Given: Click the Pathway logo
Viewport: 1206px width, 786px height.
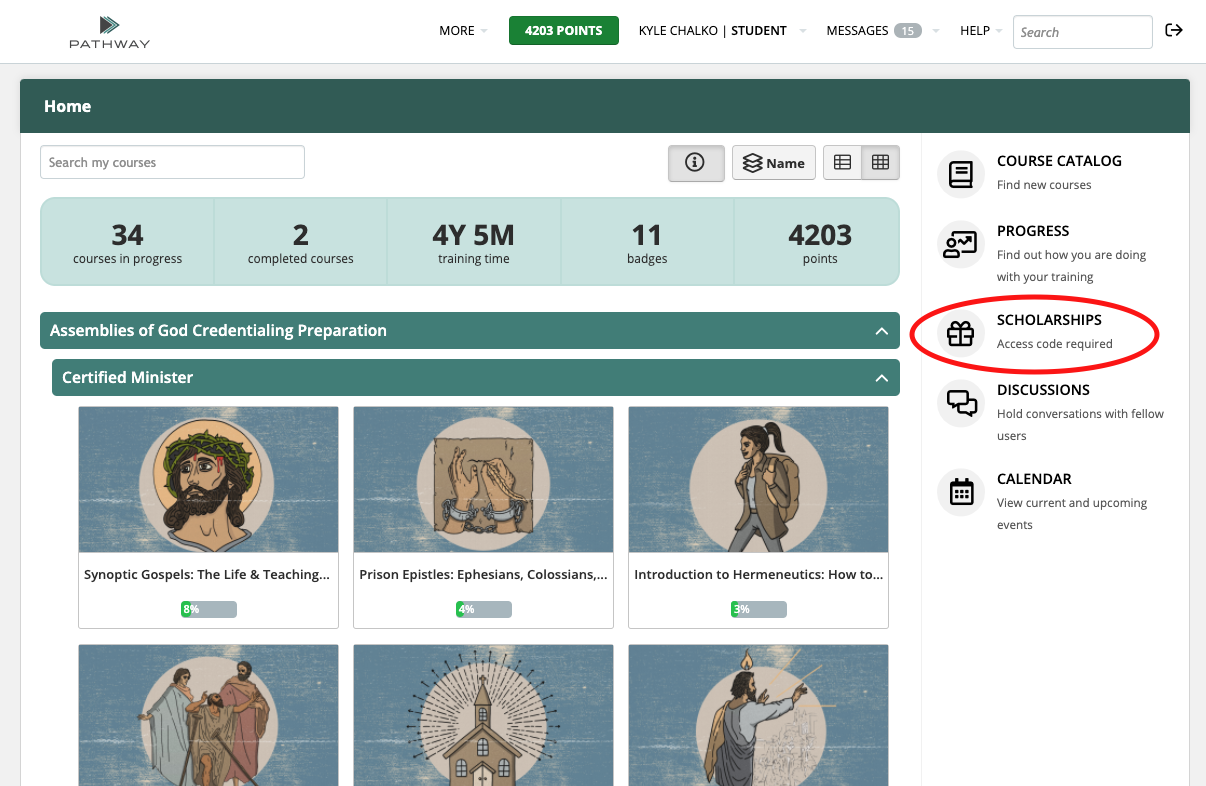Looking at the screenshot, I should pyautogui.click(x=110, y=32).
